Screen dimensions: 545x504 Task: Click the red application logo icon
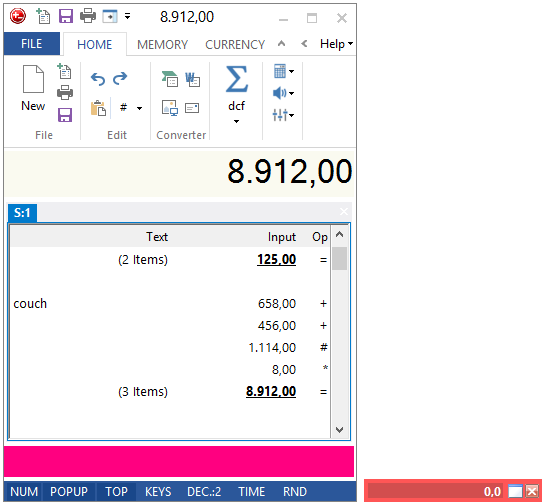pyautogui.click(x=18, y=16)
